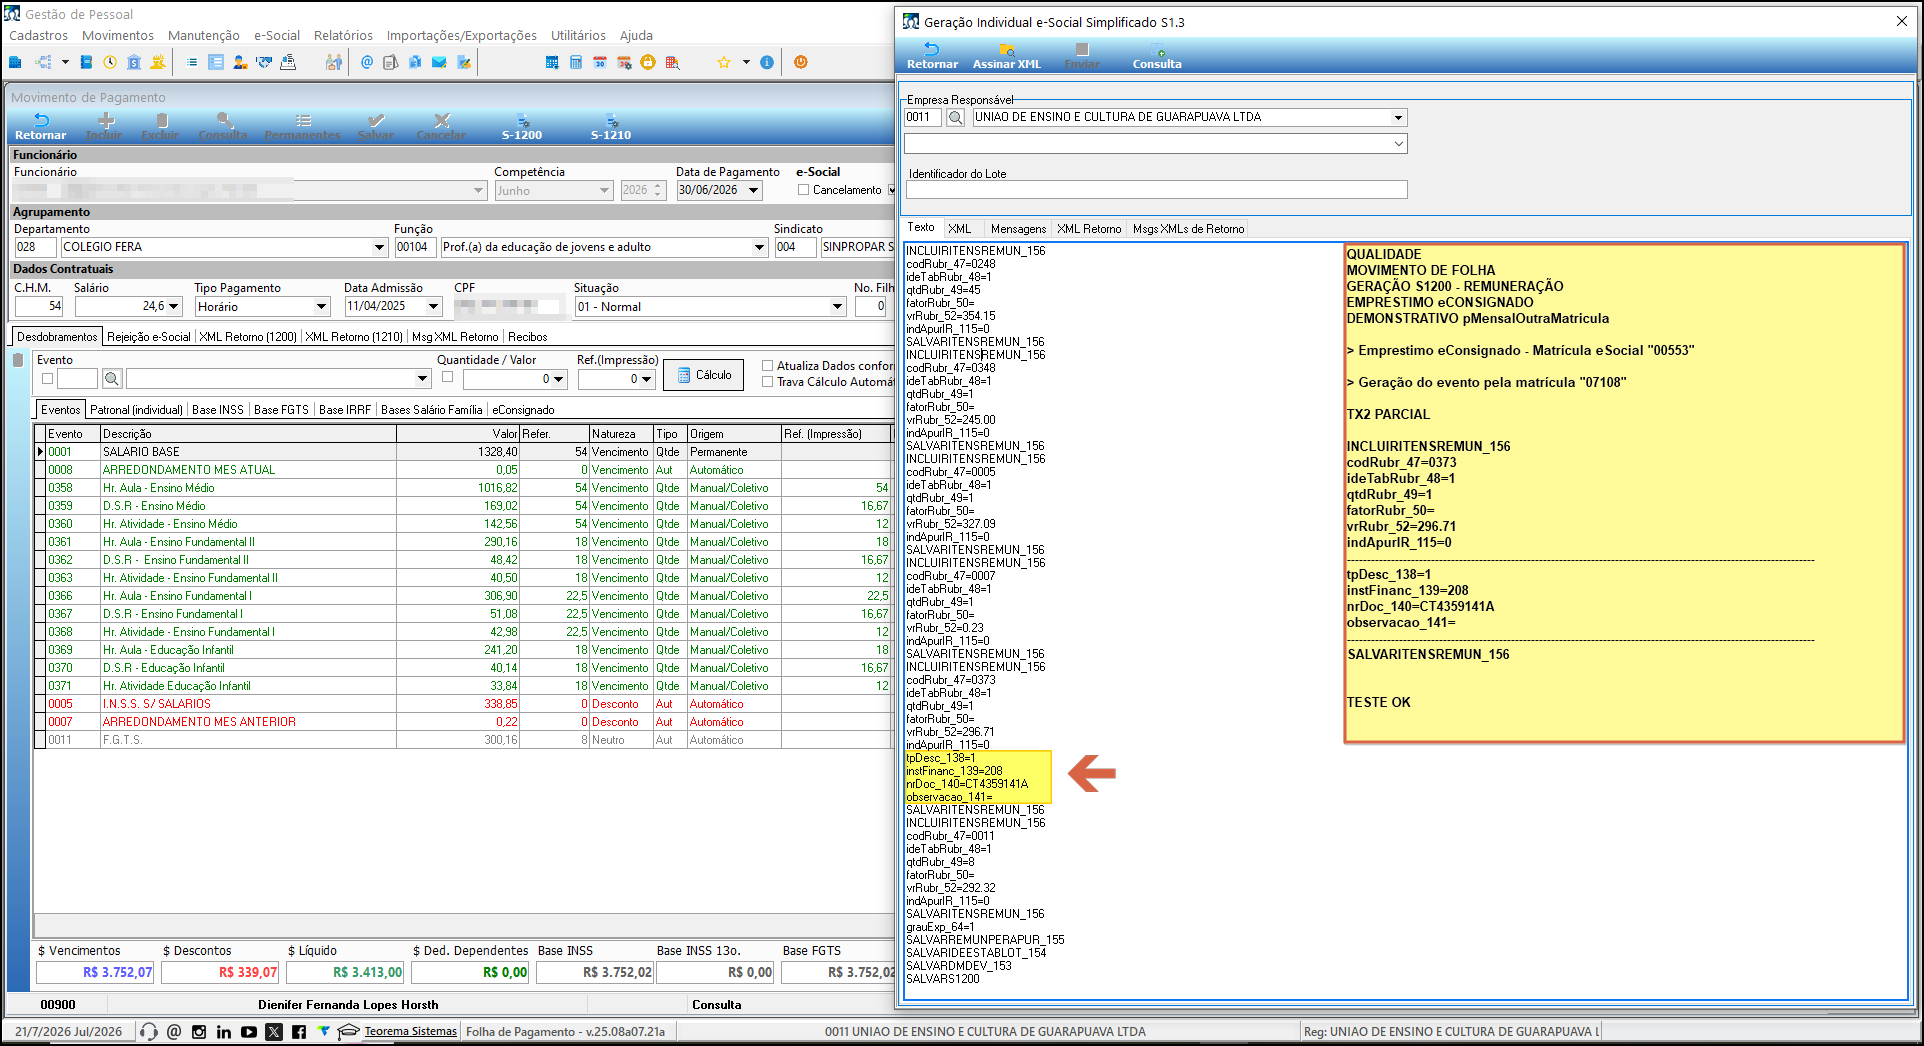The image size is (1924, 1046).
Task: Check the Trava Cálculo Automático box
Action: 768,382
